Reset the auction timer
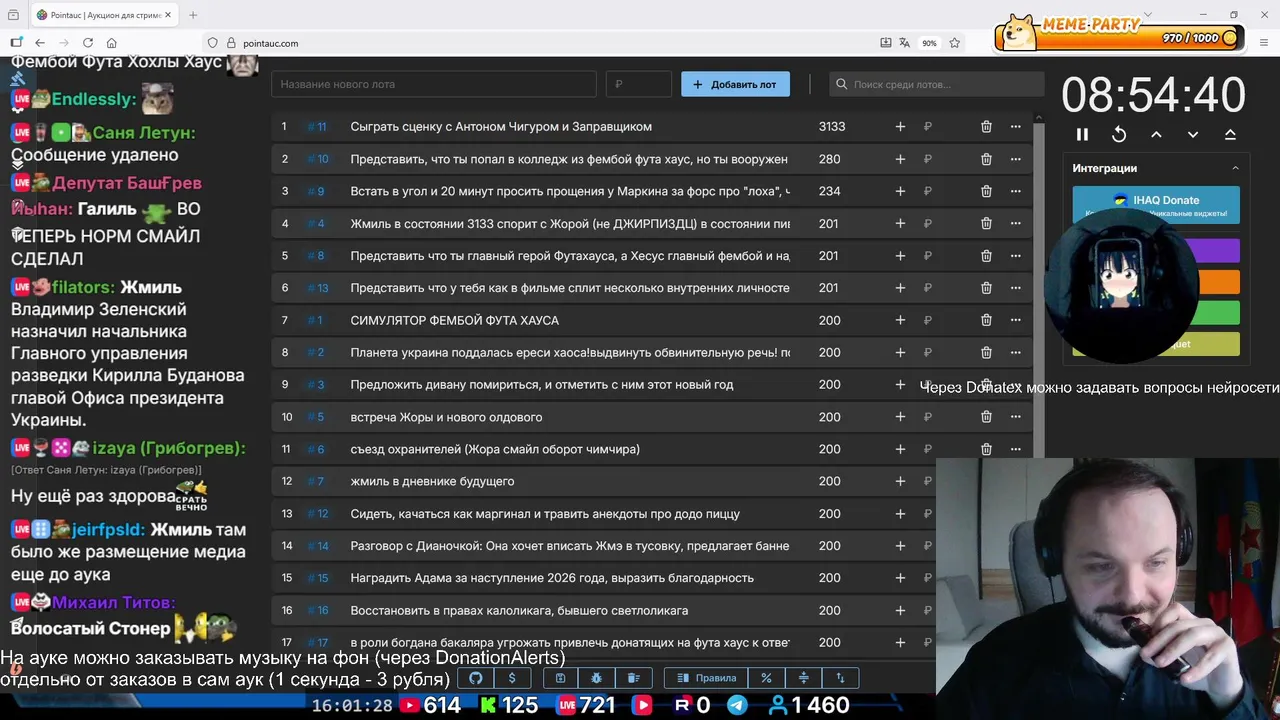The image size is (1280, 720). tap(1119, 134)
